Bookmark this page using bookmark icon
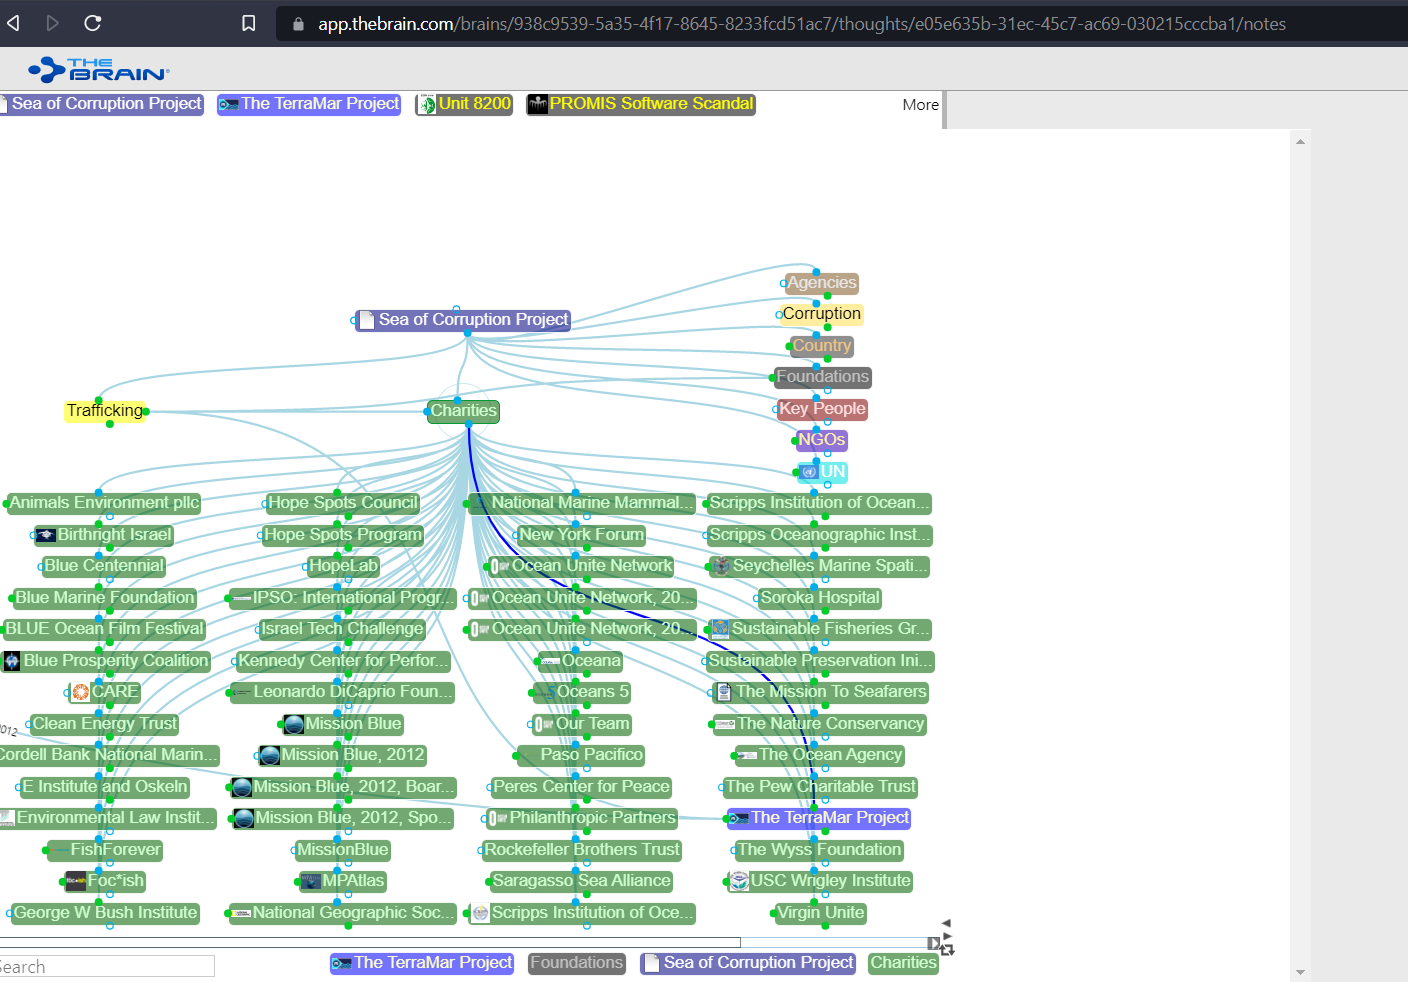Image resolution: width=1408 pixels, height=982 pixels. [x=249, y=23]
